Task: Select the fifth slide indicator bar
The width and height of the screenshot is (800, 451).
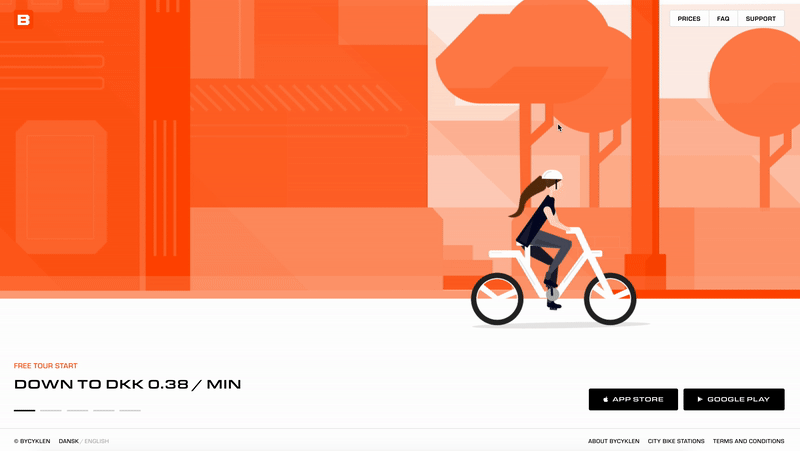Action: point(130,410)
